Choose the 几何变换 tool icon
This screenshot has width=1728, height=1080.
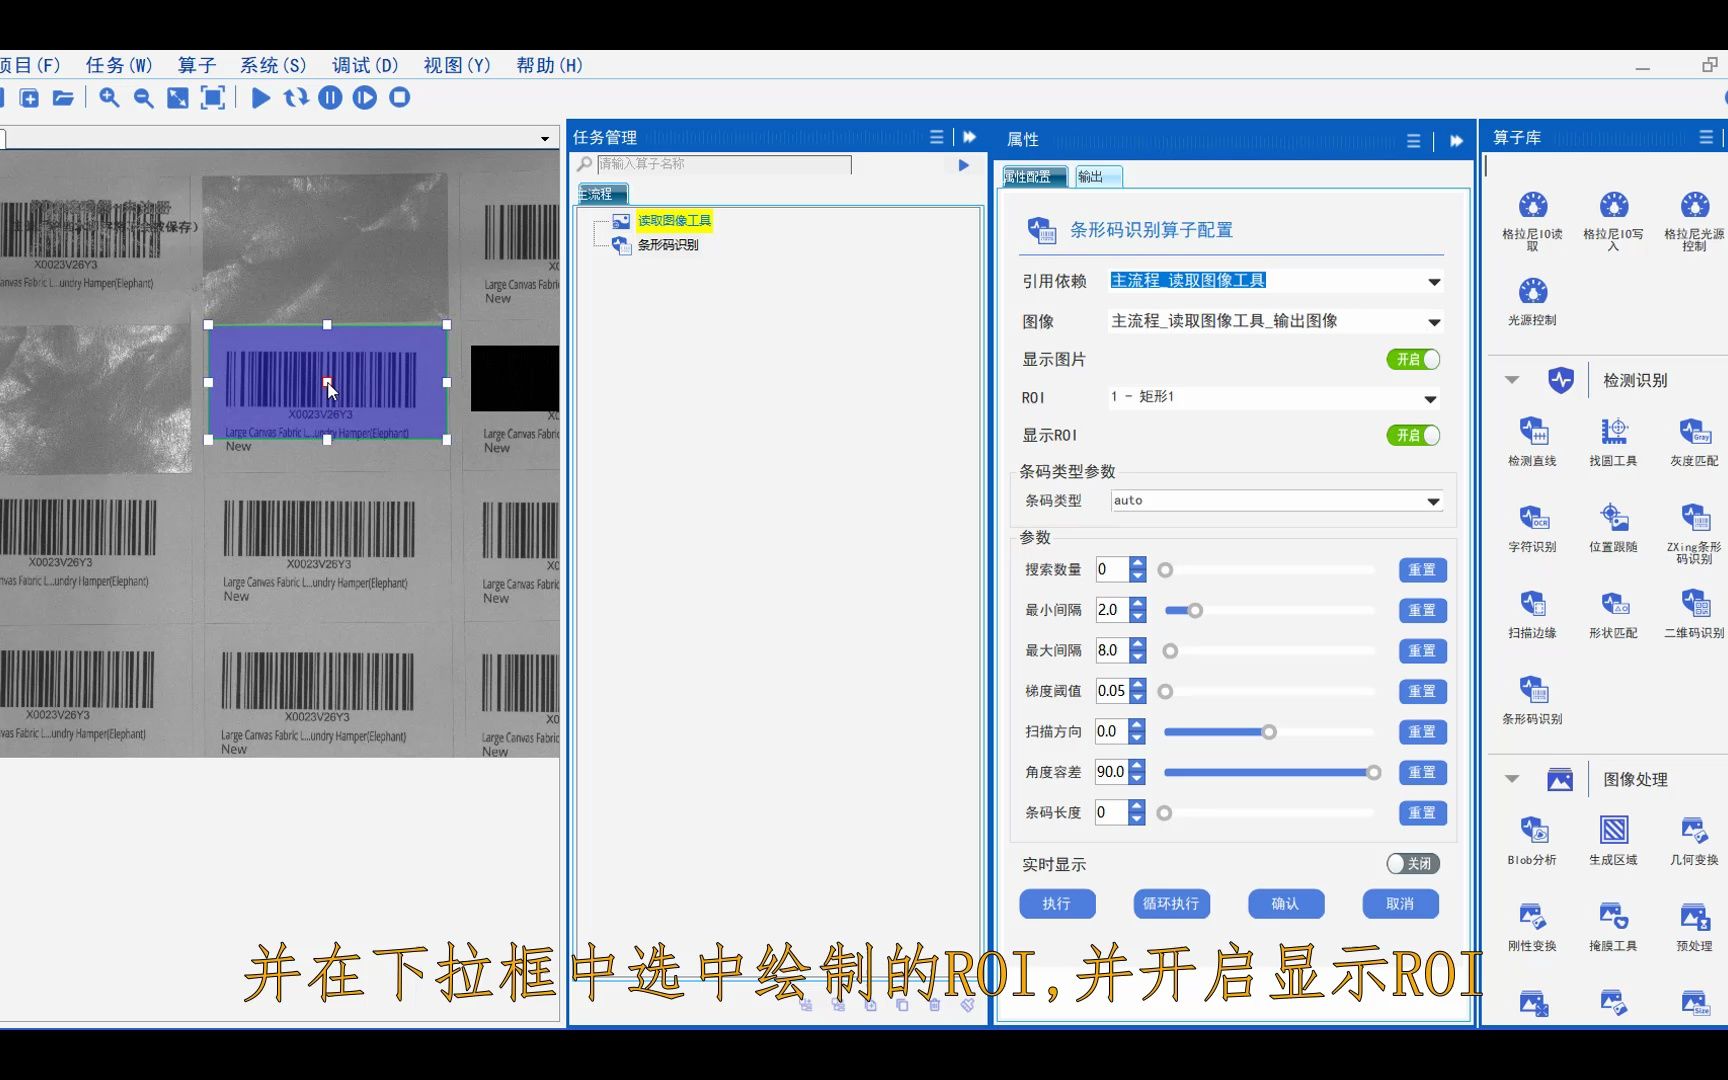pyautogui.click(x=1694, y=830)
